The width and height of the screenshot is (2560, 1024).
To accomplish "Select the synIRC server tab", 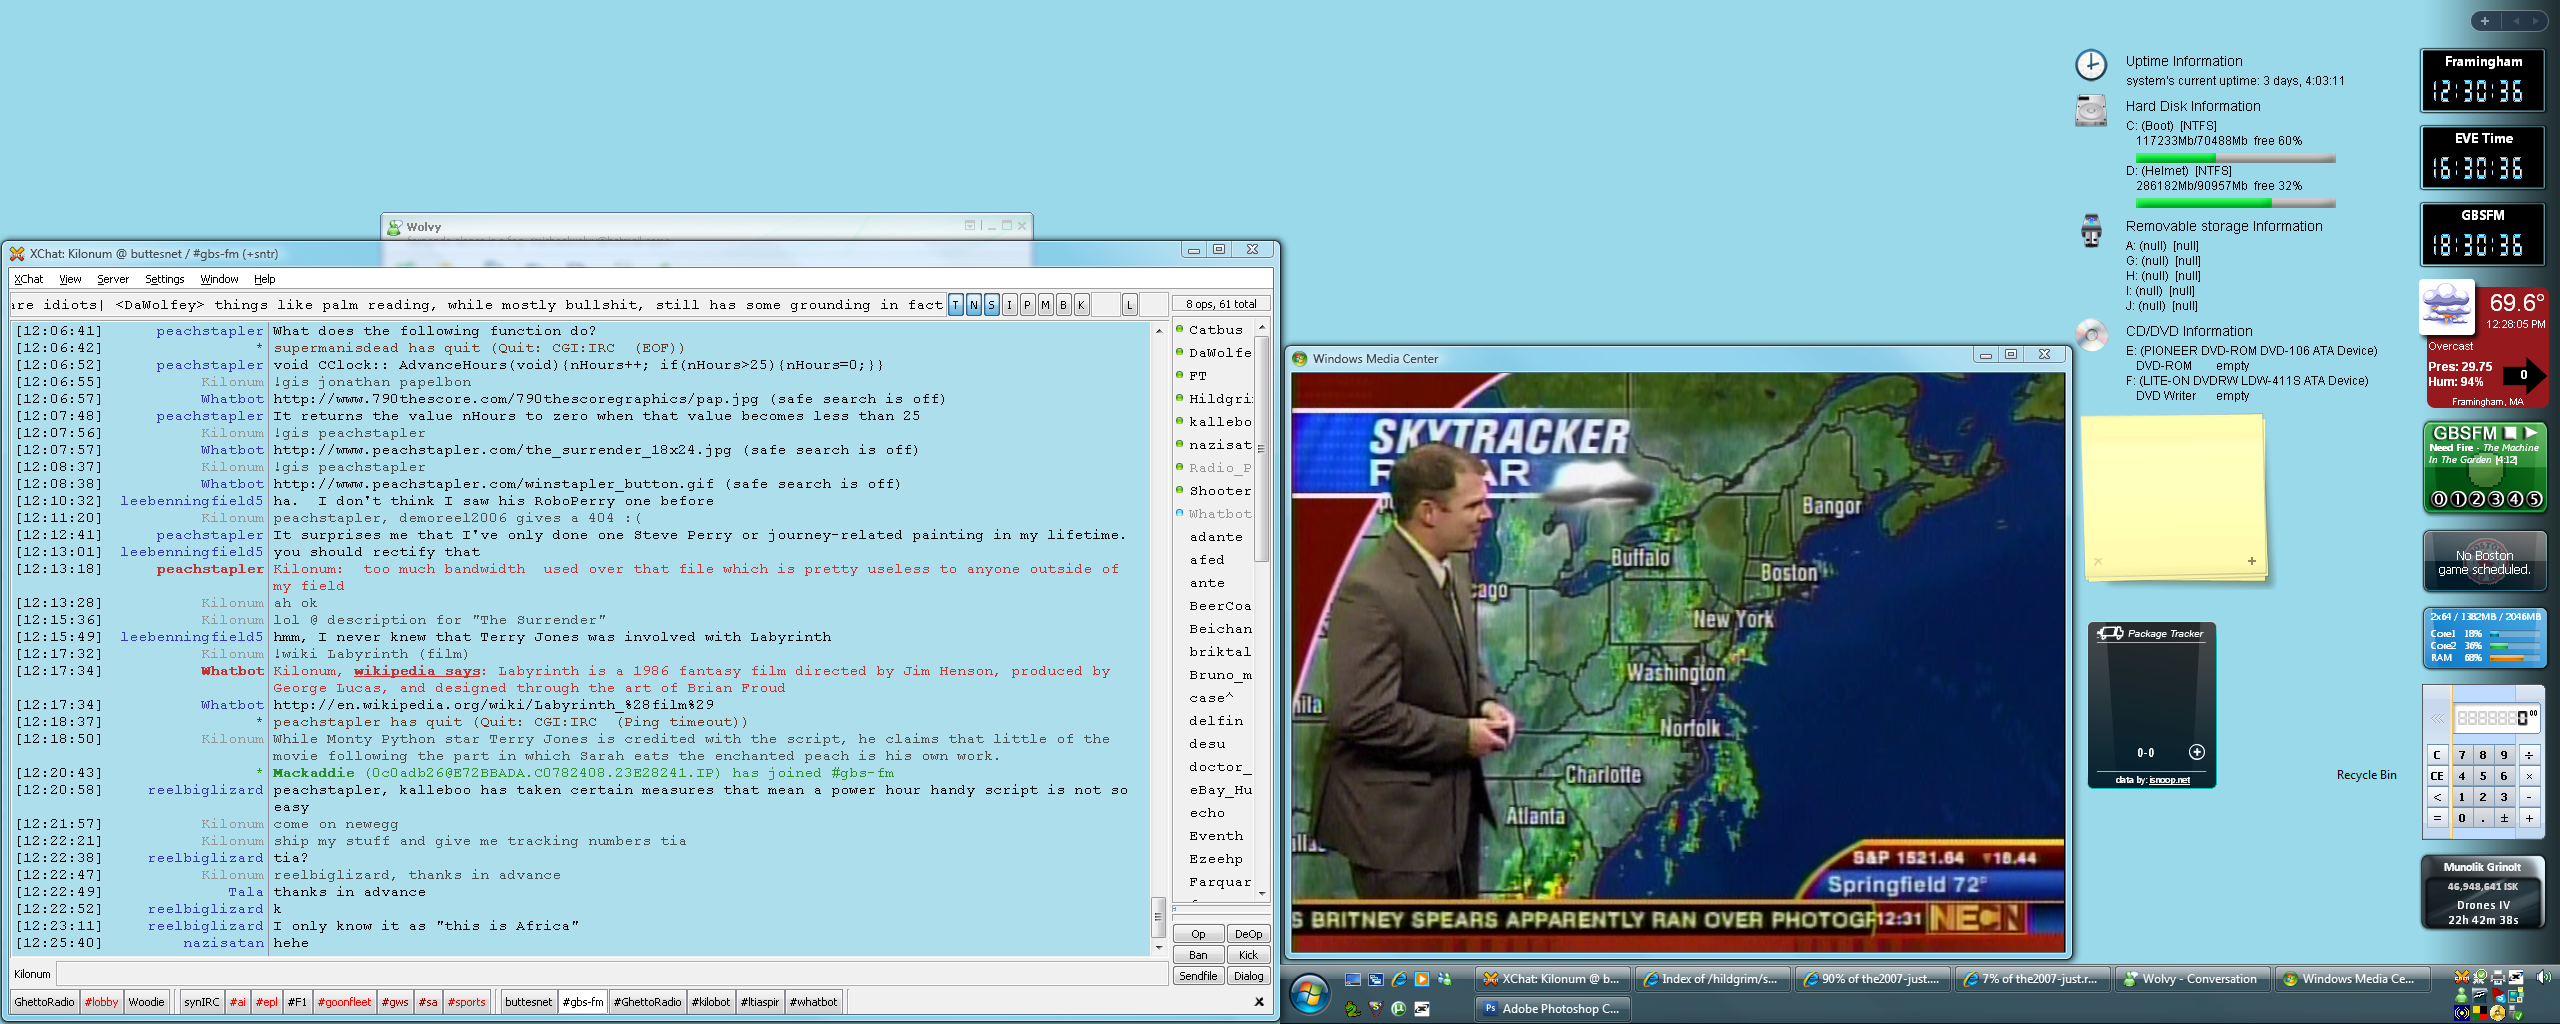I will [x=201, y=1002].
